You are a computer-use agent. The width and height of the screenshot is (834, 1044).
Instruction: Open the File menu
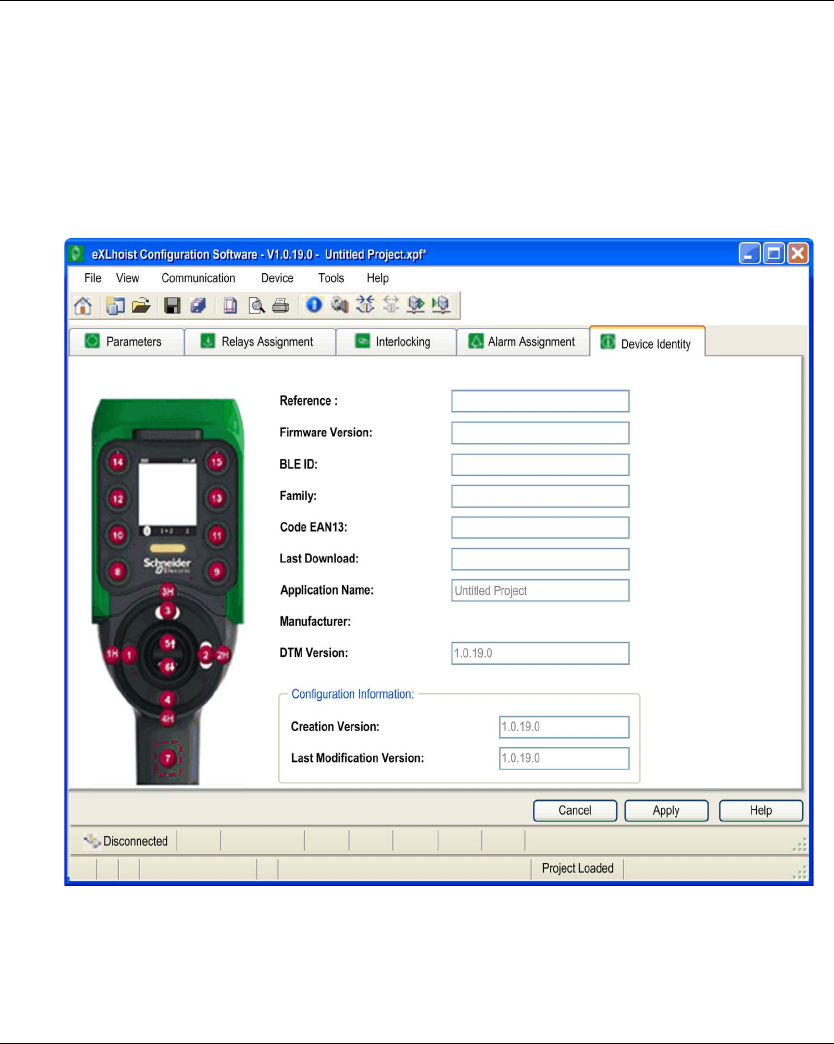tap(93, 278)
